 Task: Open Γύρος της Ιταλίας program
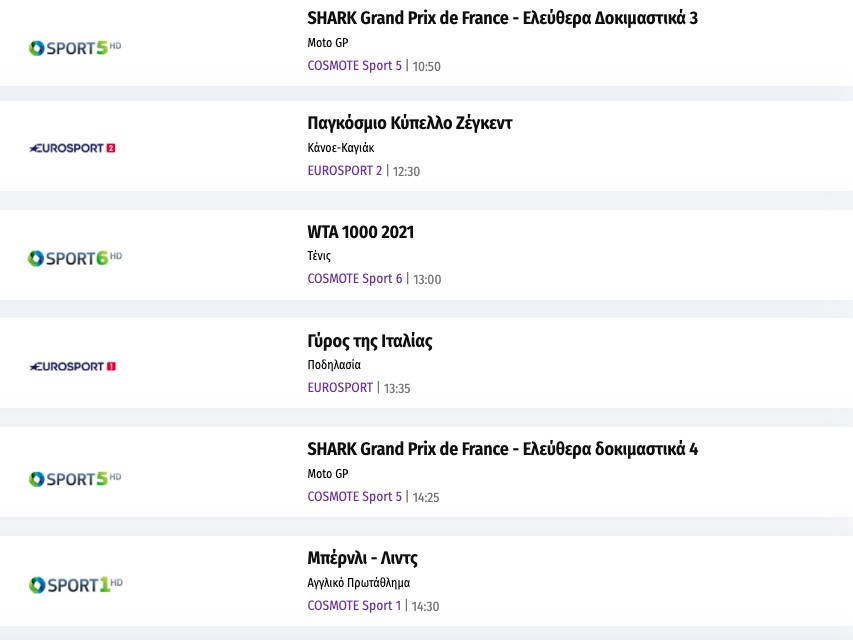(x=369, y=341)
